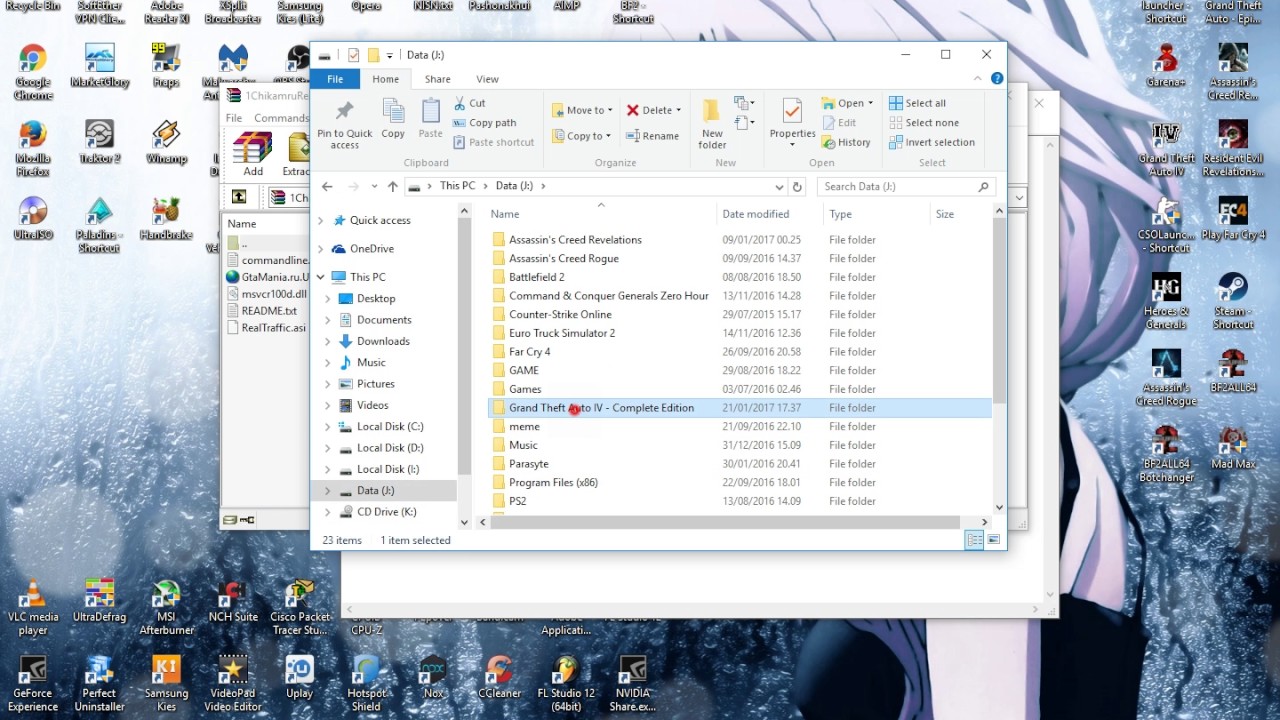Select README.txt in the WinRAR window
Viewport: 1280px width, 720px height.
[269, 311]
